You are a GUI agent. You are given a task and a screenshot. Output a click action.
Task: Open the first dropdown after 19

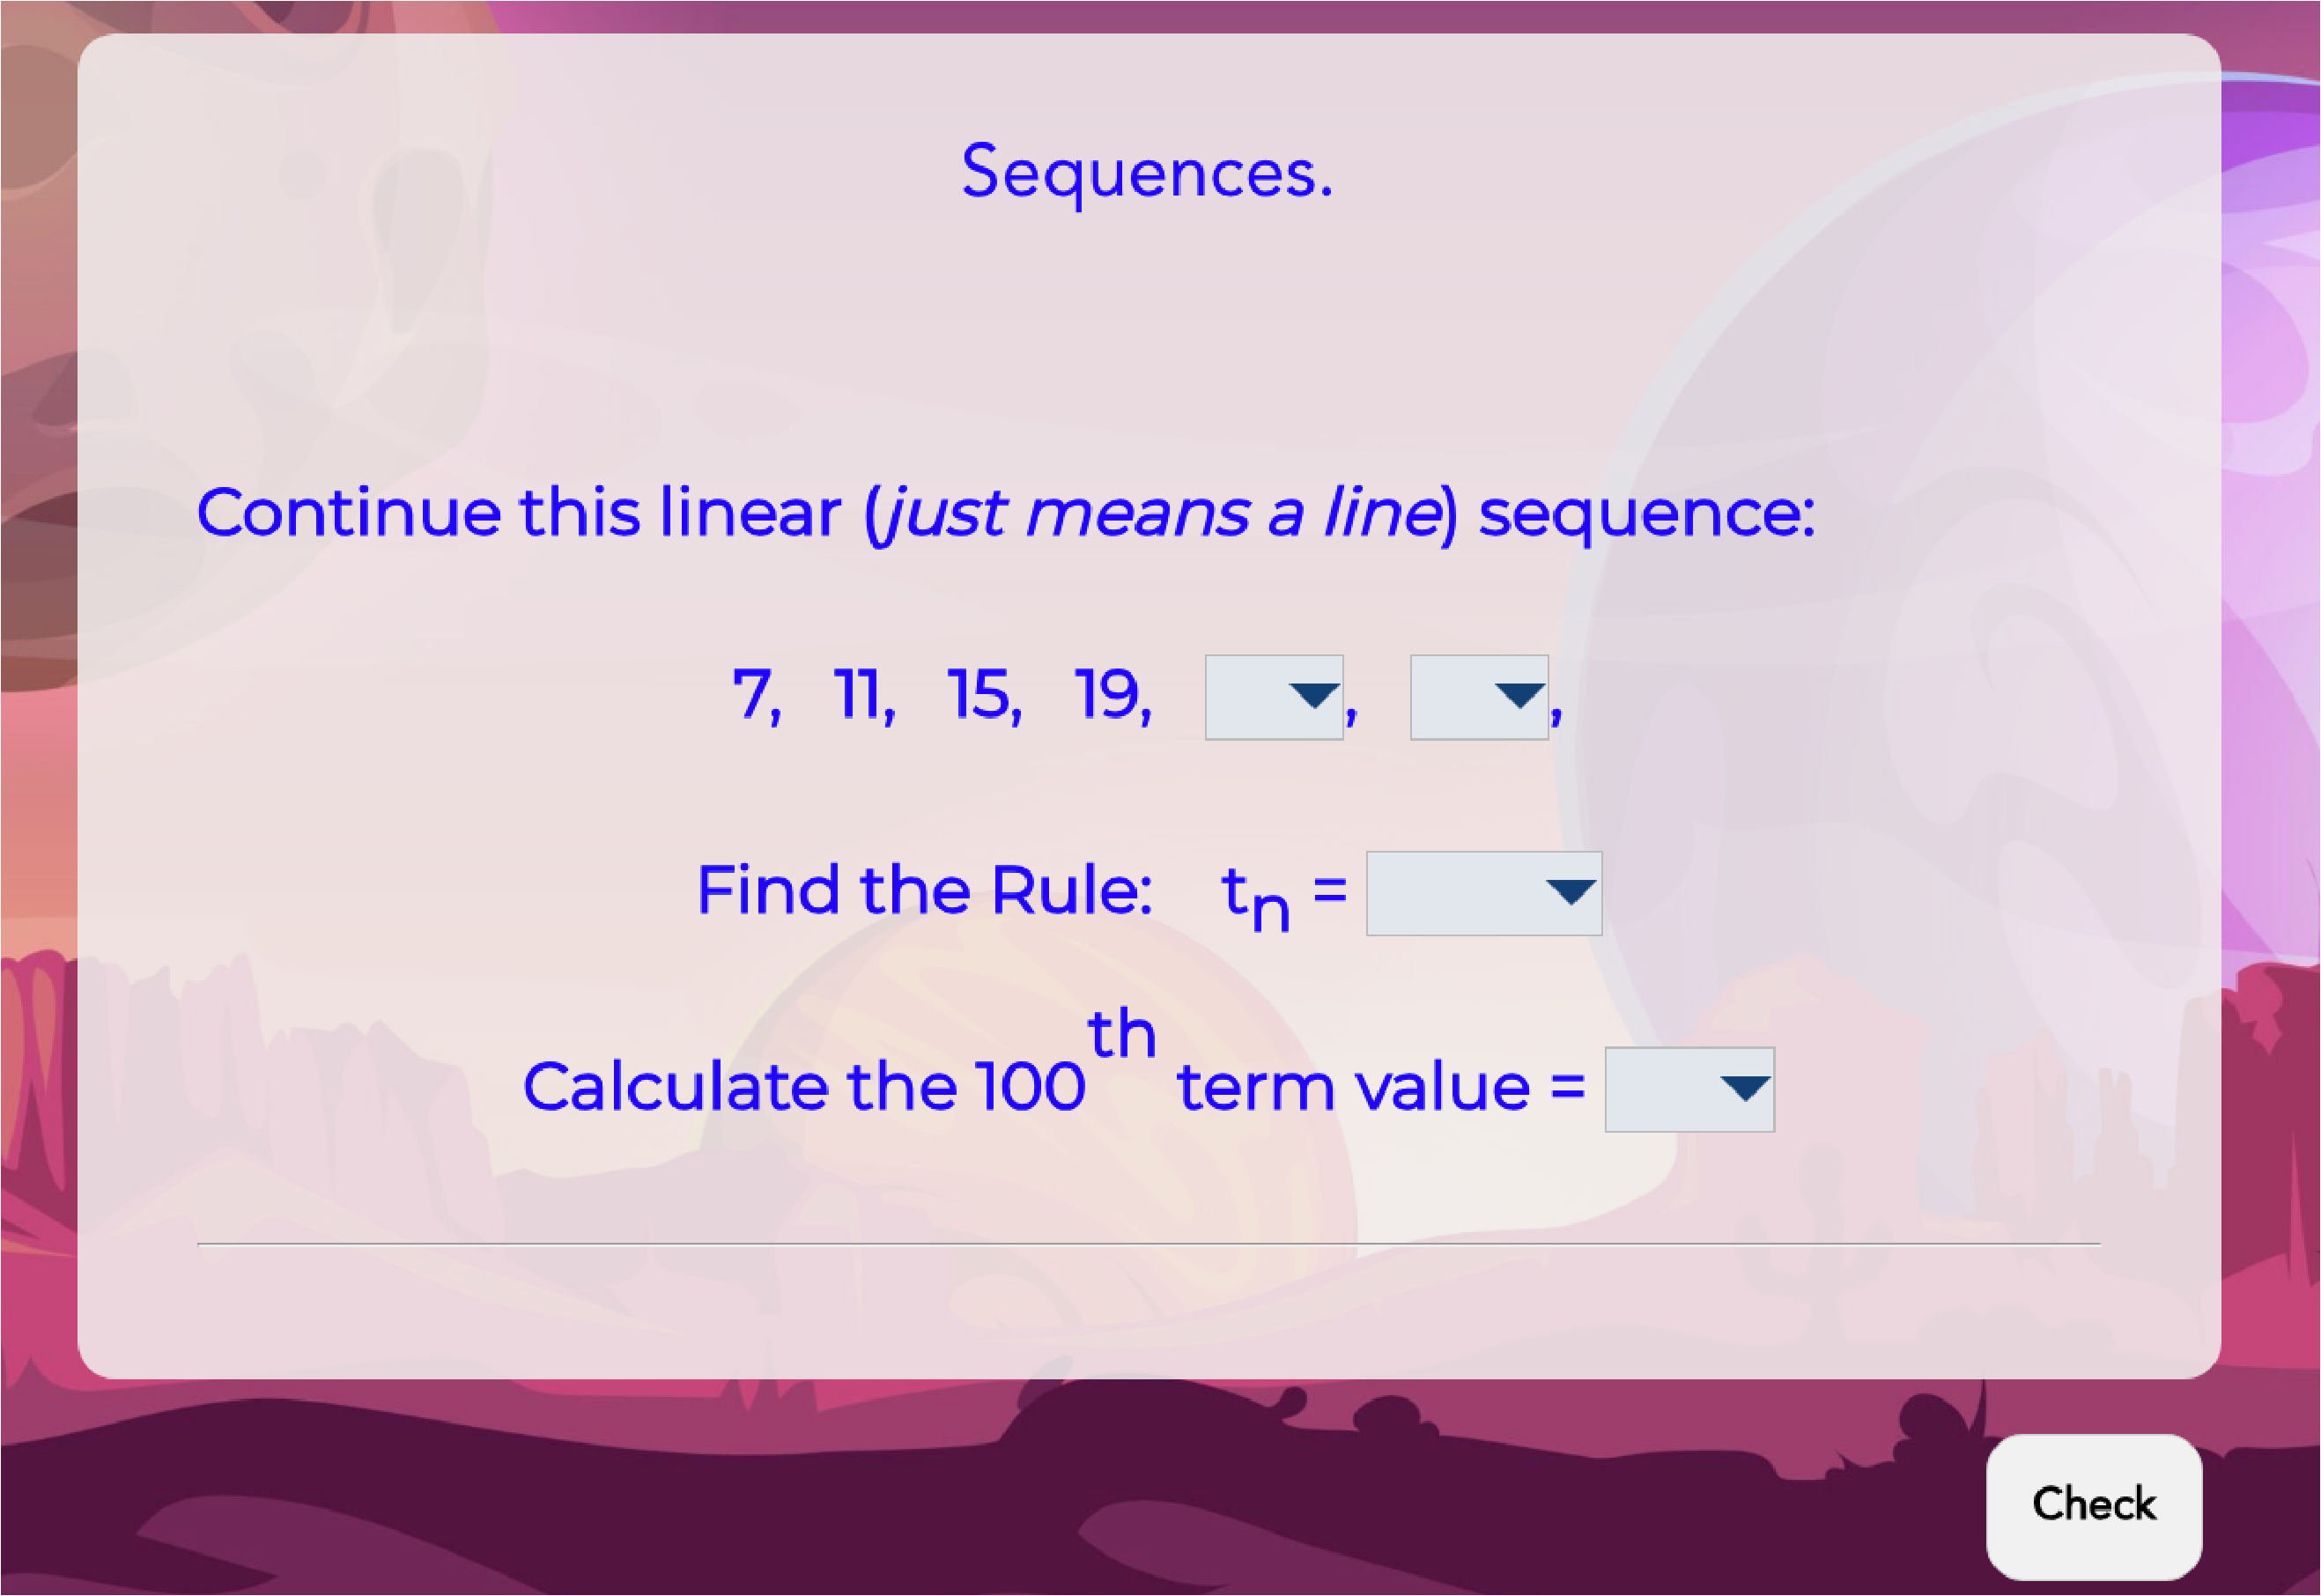pos(1274,698)
